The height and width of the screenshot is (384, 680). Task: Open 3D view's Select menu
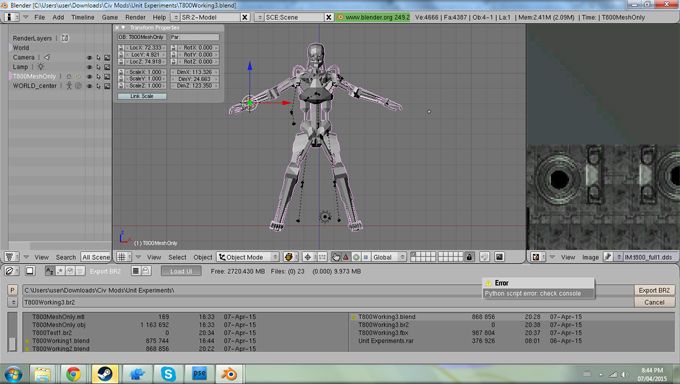(x=177, y=257)
